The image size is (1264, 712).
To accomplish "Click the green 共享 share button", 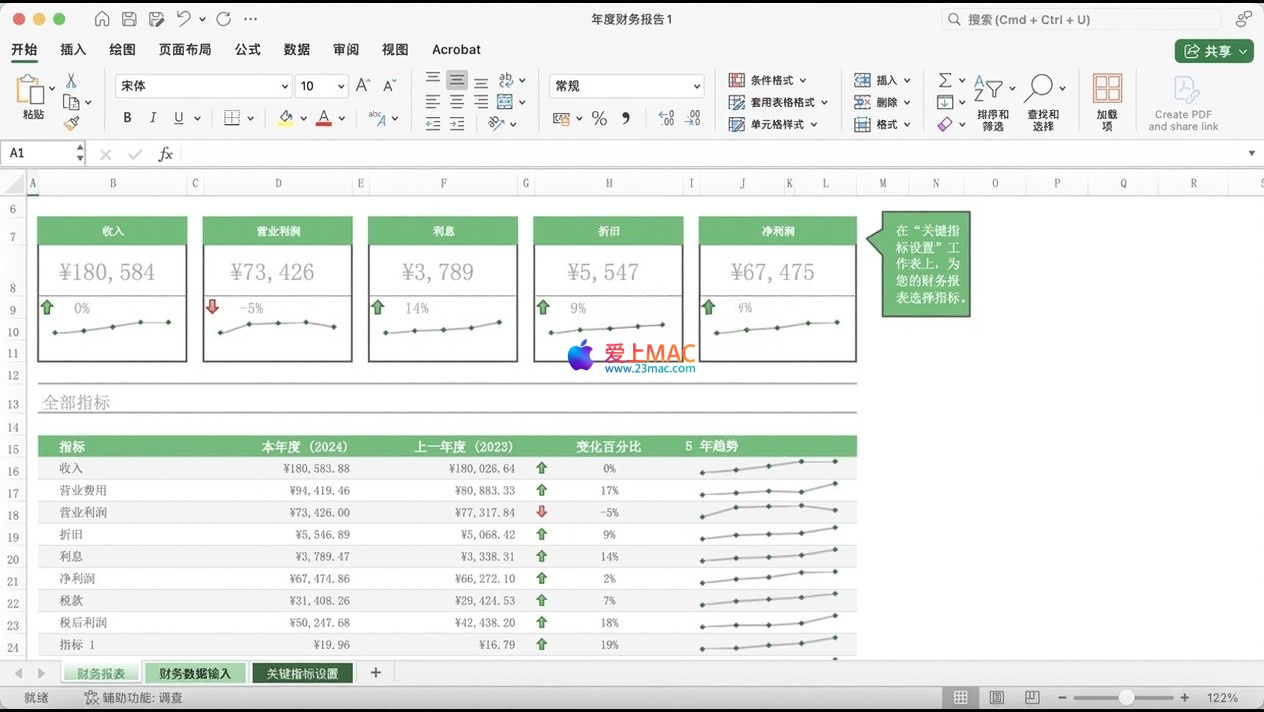I will (x=1213, y=51).
